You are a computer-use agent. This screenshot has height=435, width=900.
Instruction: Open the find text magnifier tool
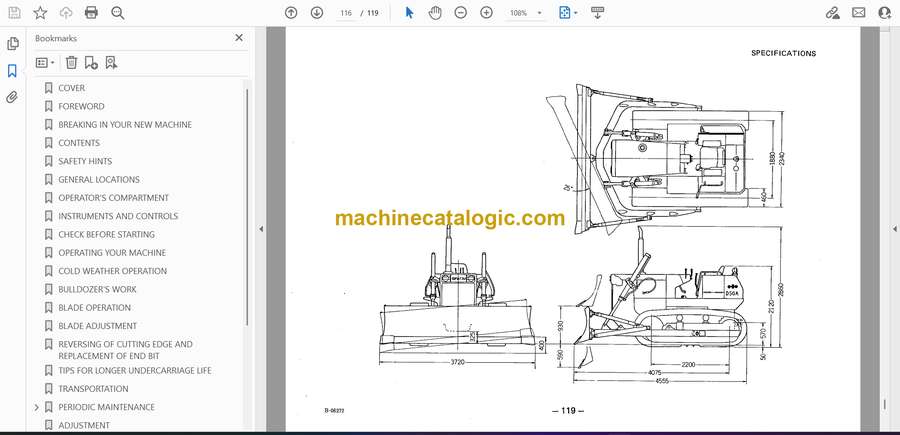point(118,13)
